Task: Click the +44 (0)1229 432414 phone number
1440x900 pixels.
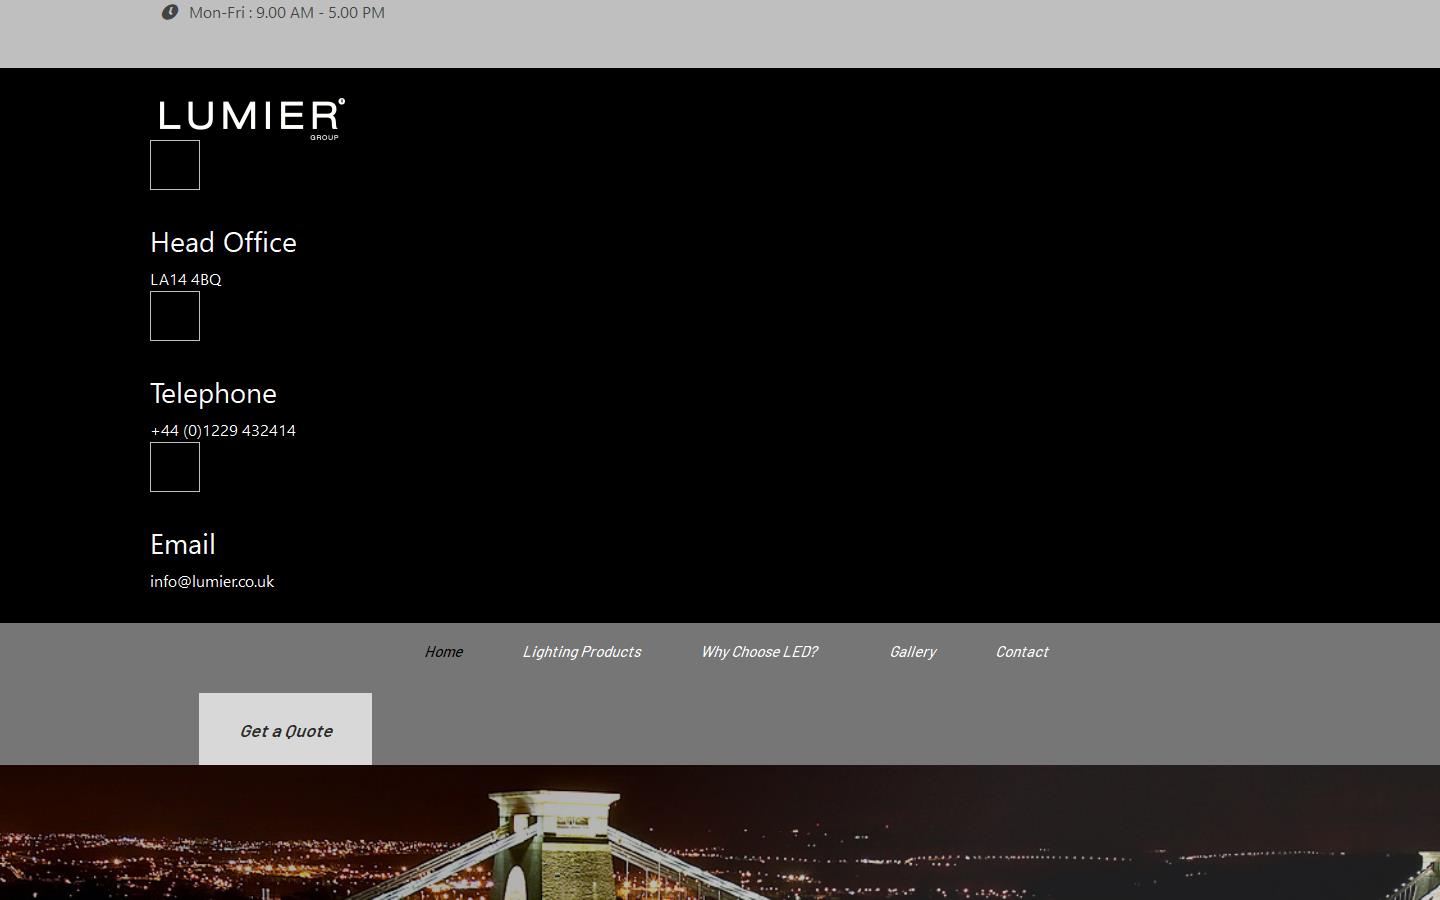Action: coord(223,430)
